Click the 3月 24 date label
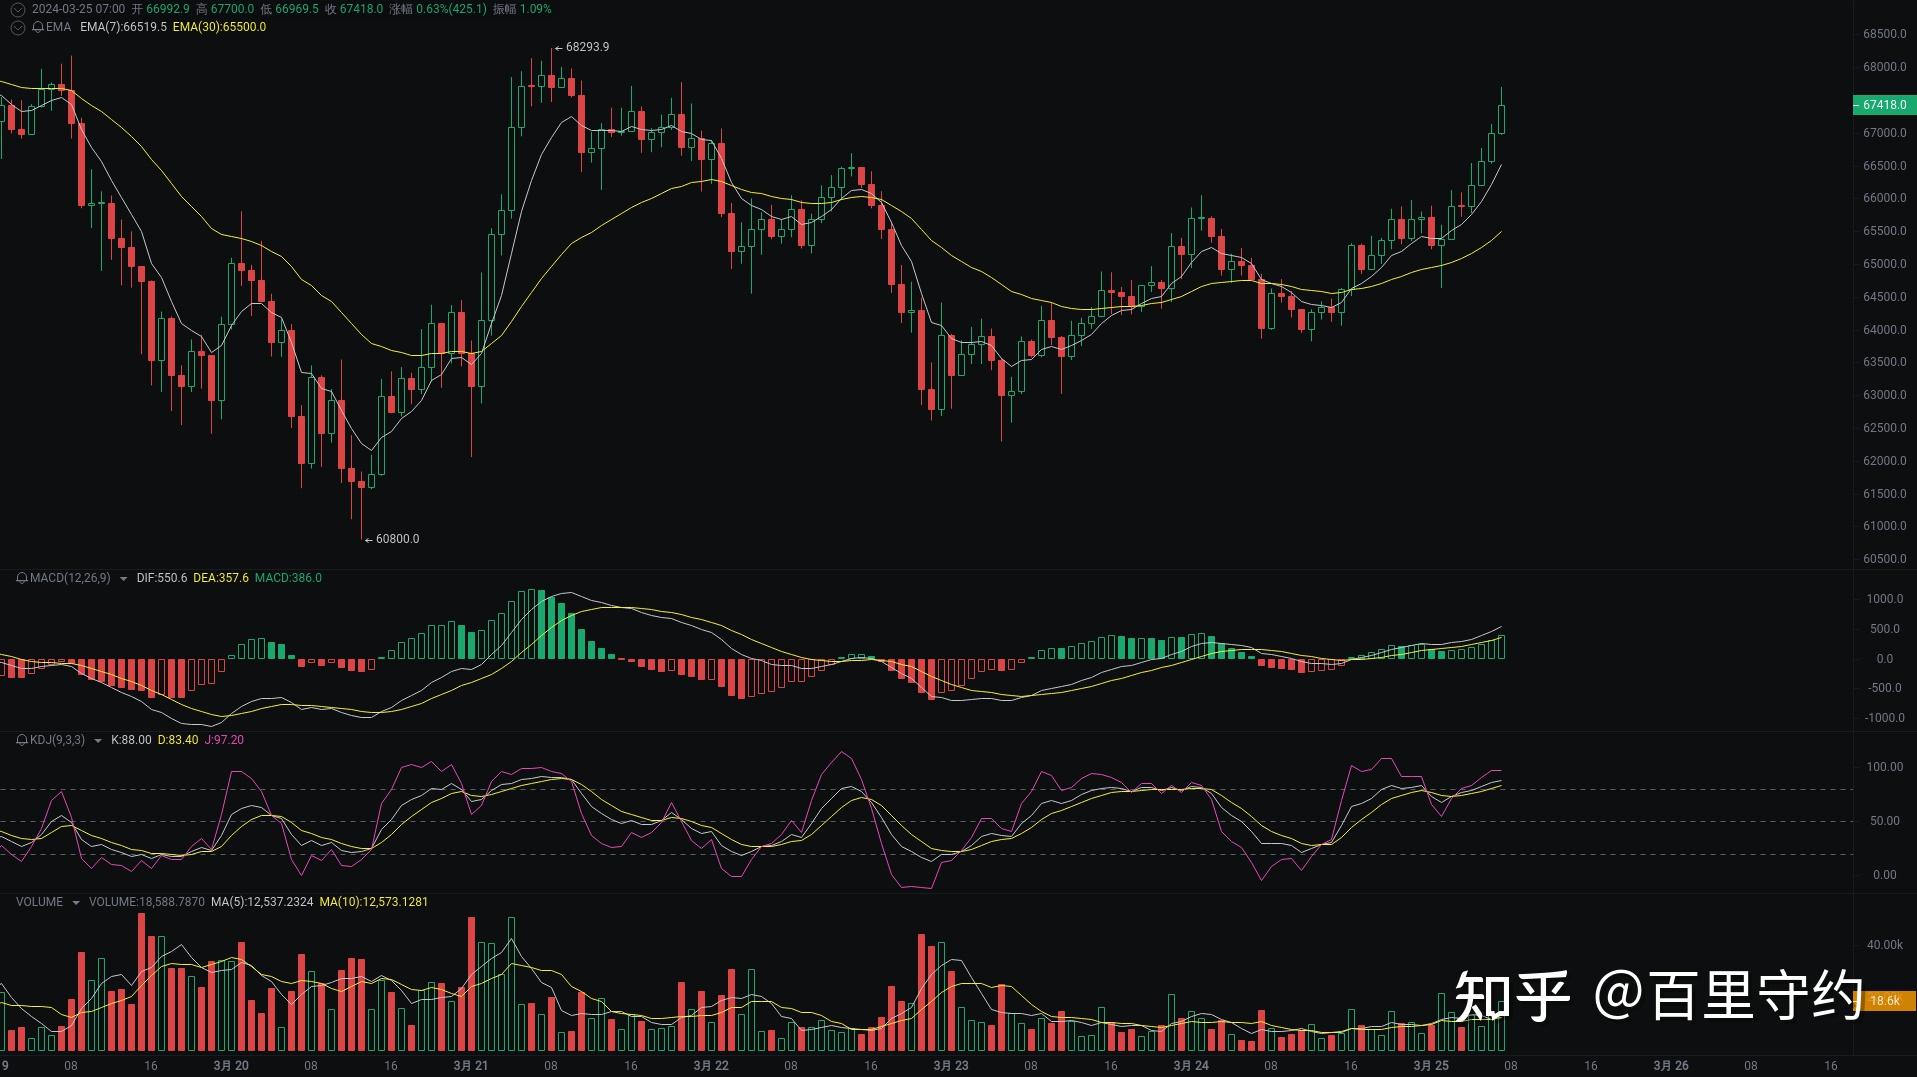This screenshot has height=1077, width=1917. pos(1191,1066)
